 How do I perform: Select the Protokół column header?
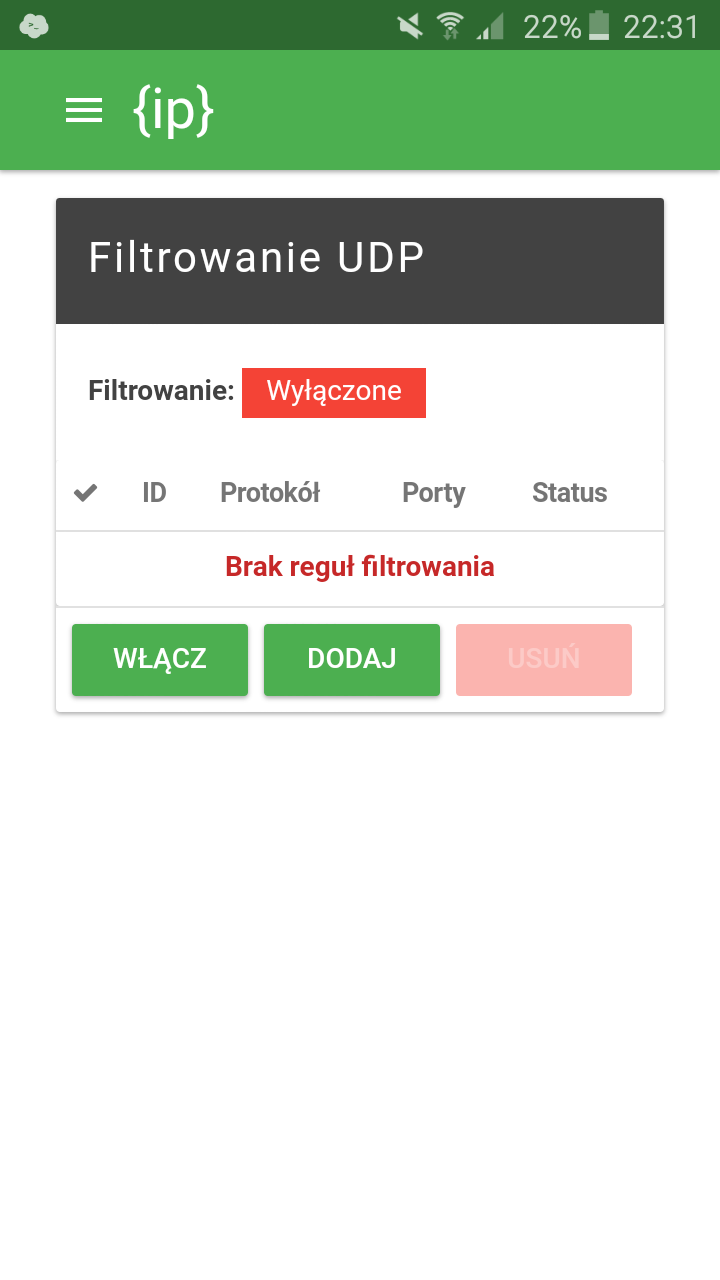coord(270,493)
